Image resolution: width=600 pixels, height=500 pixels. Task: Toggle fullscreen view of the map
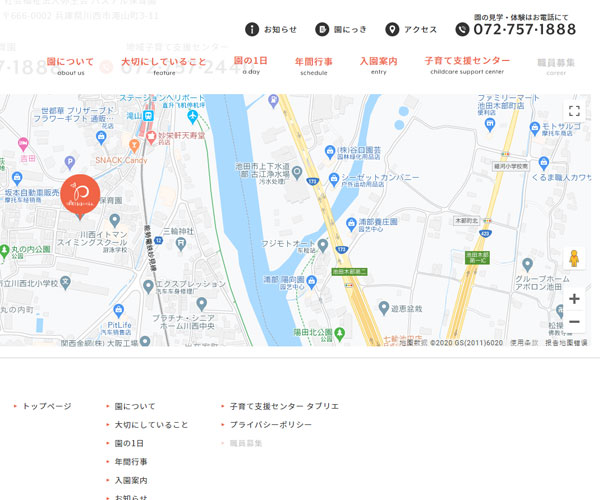(x=574, y=111)
